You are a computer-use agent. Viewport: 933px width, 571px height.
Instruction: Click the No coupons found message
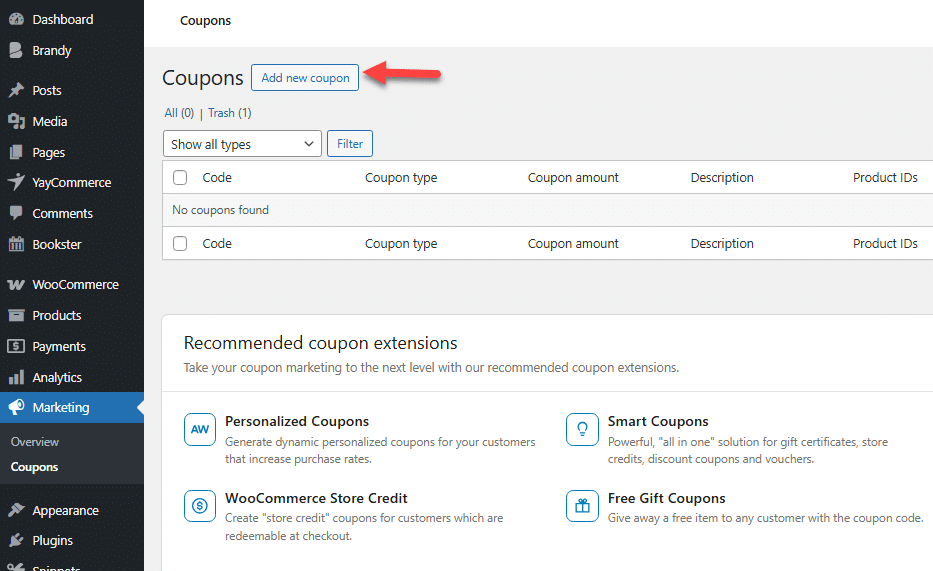pyautogui.click(x=220, y=210)
